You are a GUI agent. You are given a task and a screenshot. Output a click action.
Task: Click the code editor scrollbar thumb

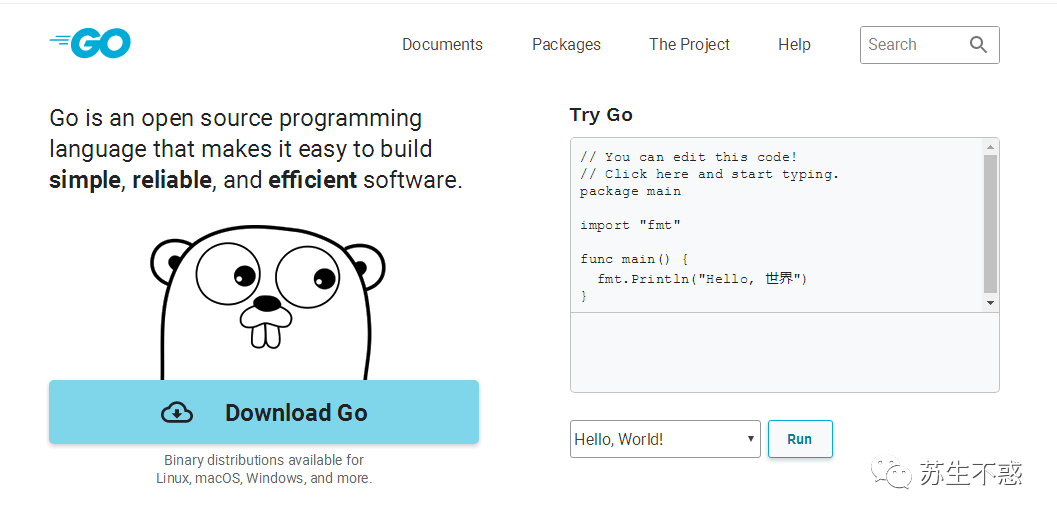tap(990, 223)
